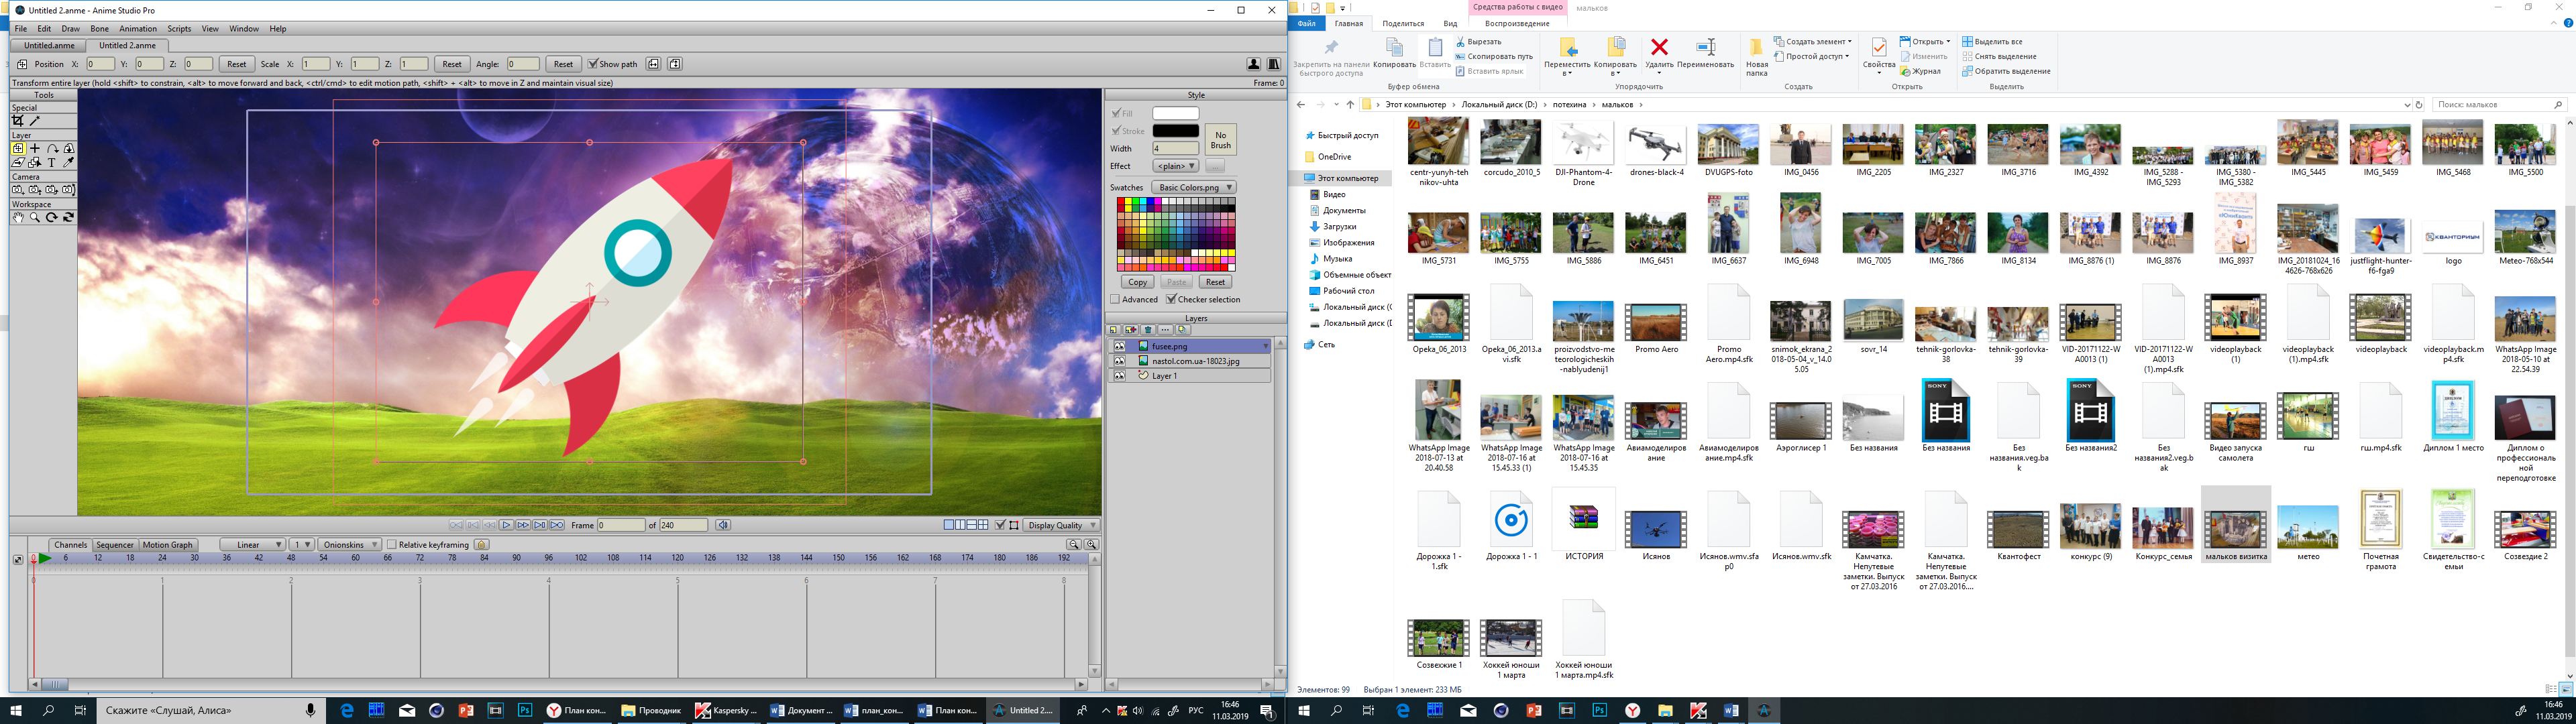Viewport: 2576px width, 724px height.
Task: Select the Orbit Workspace tool
Action: [x=69, y=218]
